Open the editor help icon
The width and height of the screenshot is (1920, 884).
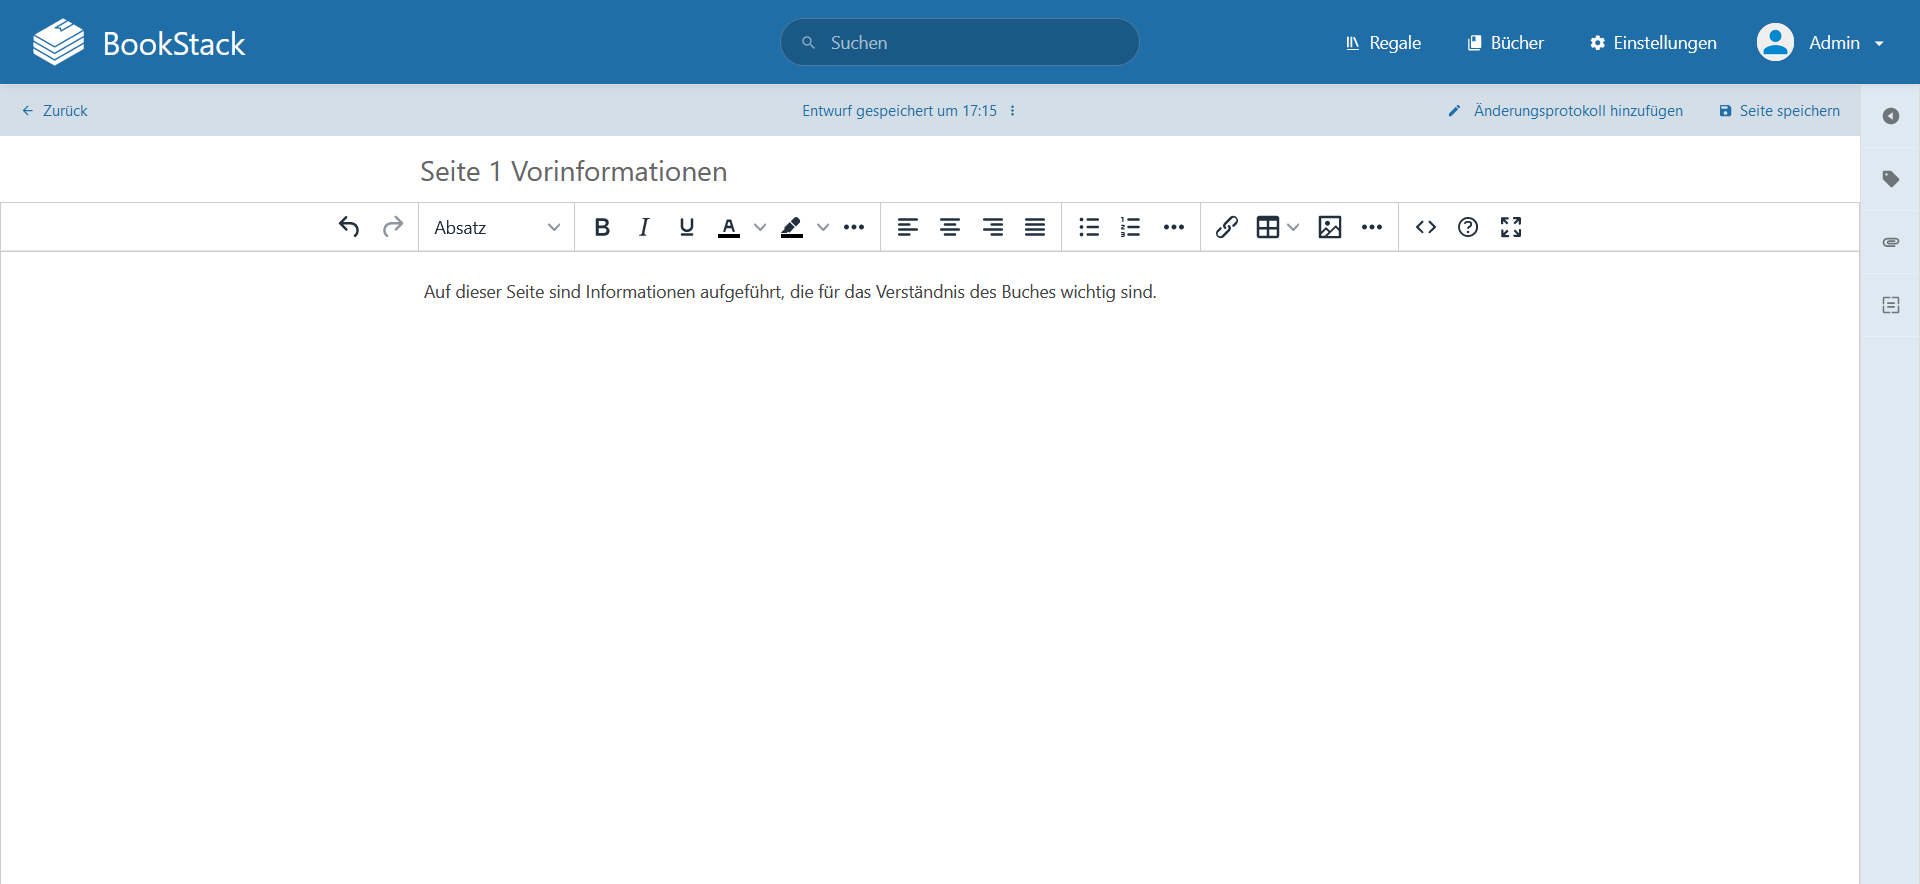point(1468,227)
